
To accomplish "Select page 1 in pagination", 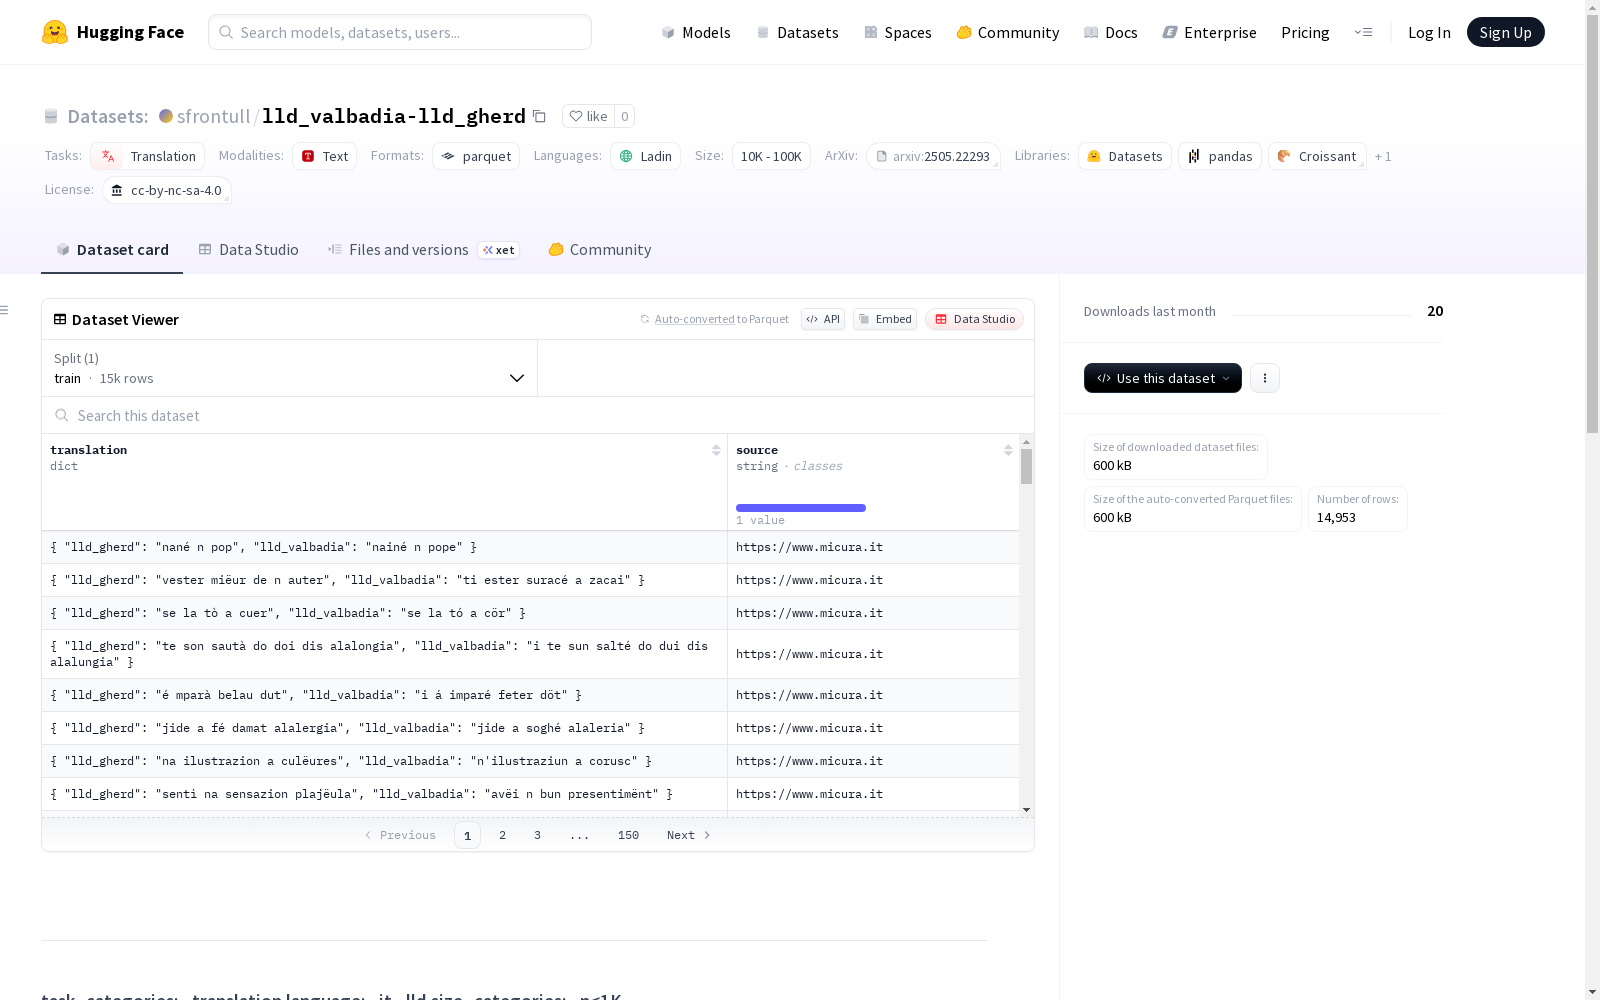I will pyautogui.click(x=467, y=835).
